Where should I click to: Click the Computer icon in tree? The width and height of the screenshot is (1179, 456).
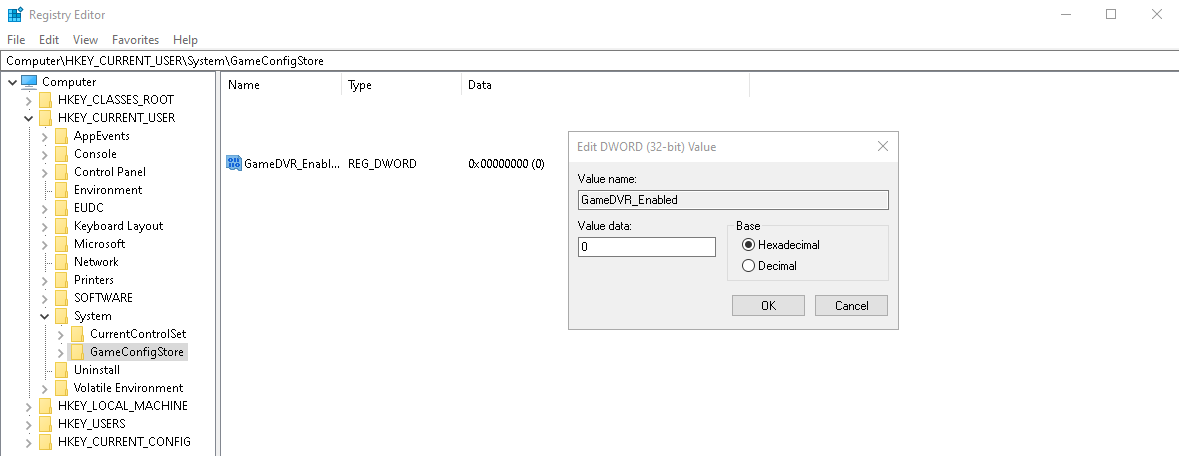(29, 82)
